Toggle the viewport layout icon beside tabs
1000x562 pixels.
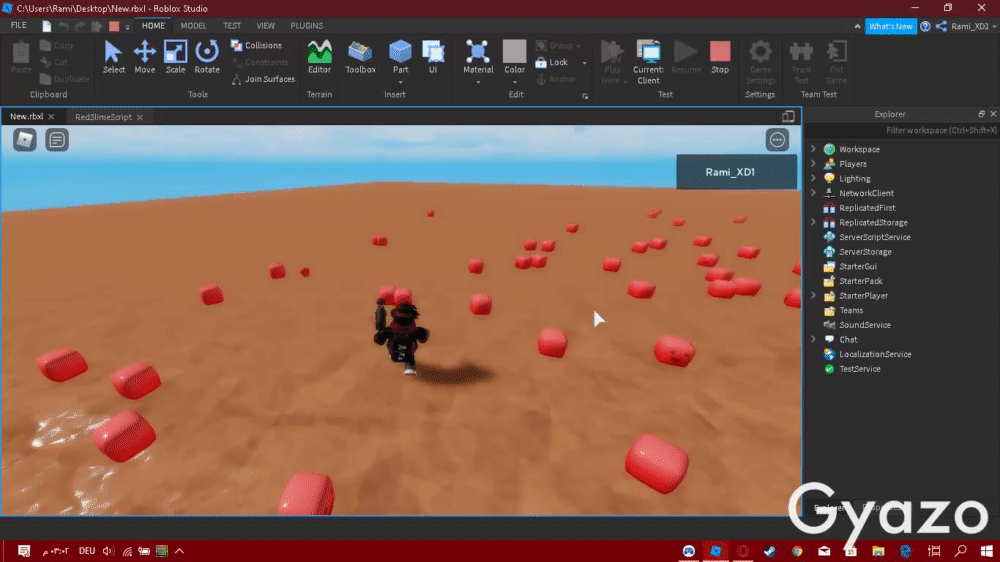coord(788,116)
